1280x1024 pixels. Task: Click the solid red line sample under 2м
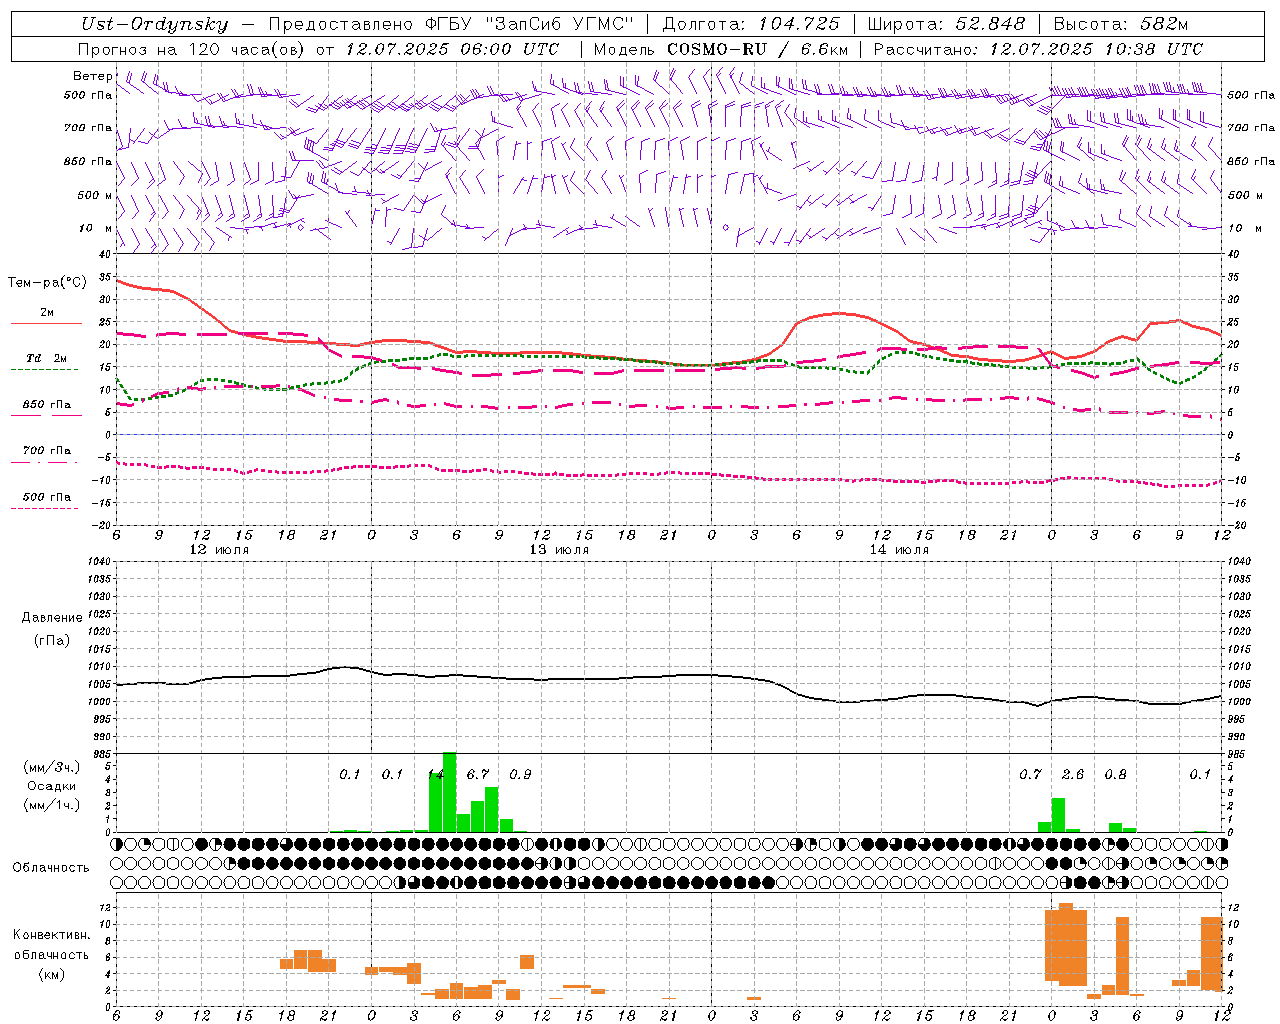click(45, 324)
